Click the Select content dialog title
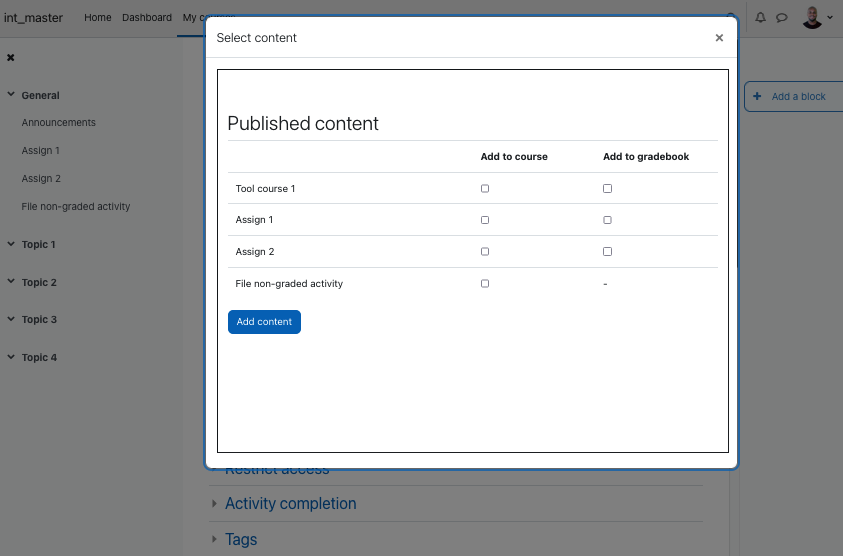 click(256, 38)
